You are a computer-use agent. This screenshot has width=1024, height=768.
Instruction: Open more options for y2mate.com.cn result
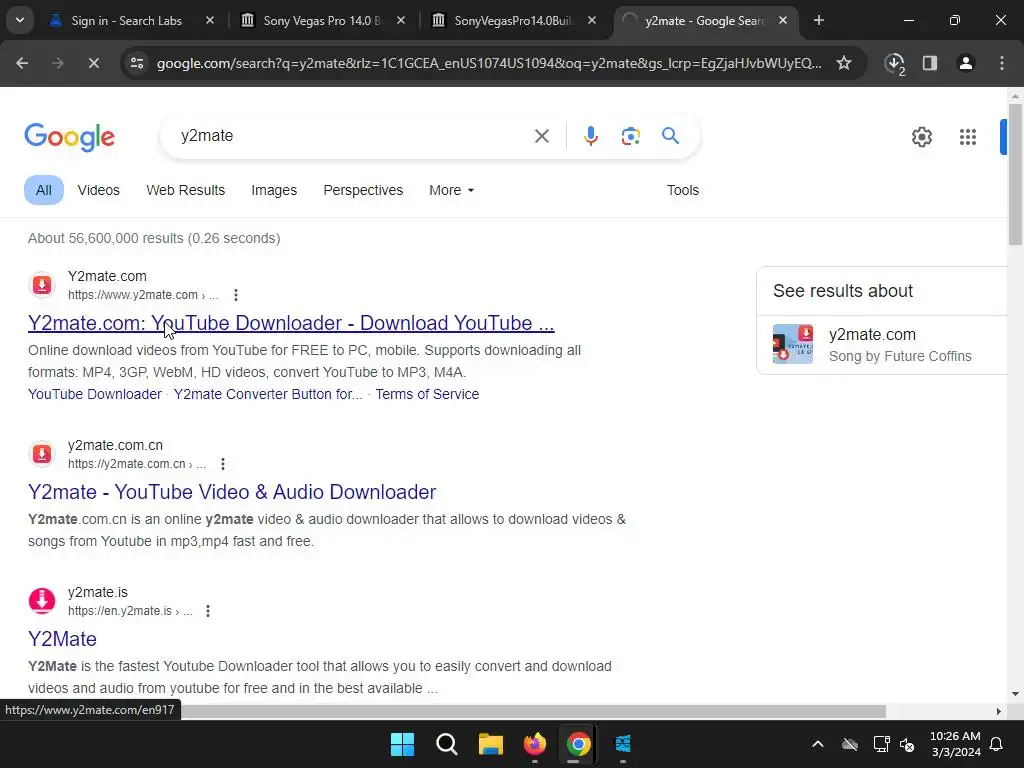tap(223, 464)
